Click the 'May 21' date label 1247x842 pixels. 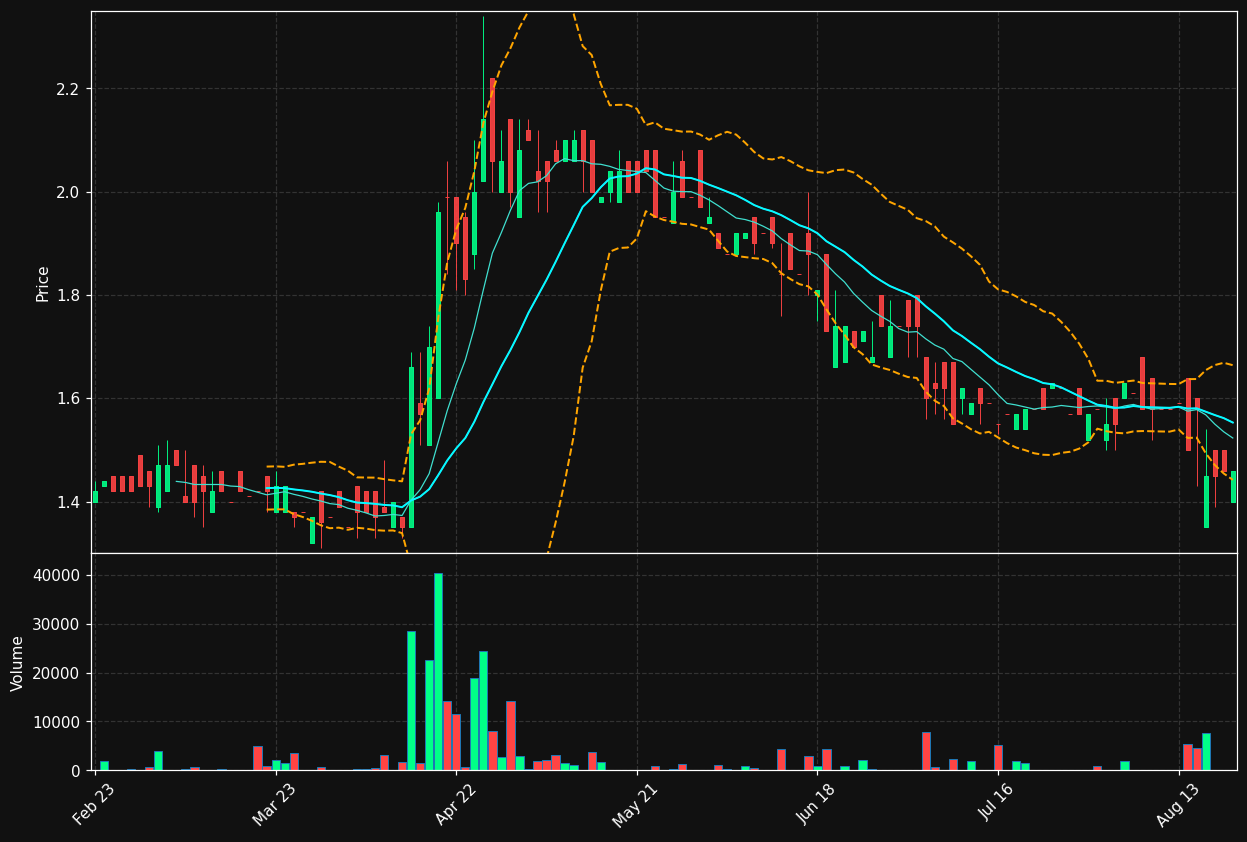pos(636,804)
